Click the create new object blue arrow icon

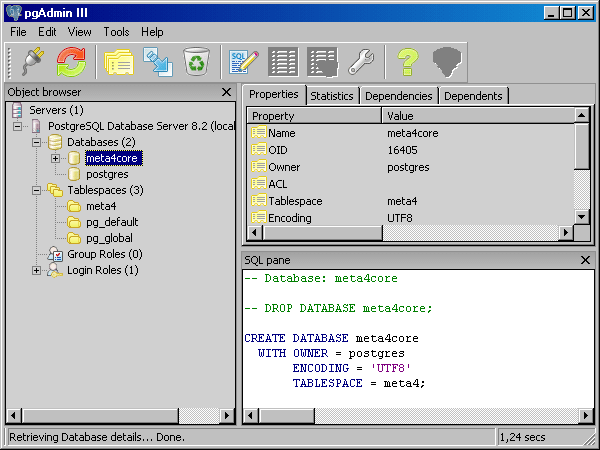[158, 62]
